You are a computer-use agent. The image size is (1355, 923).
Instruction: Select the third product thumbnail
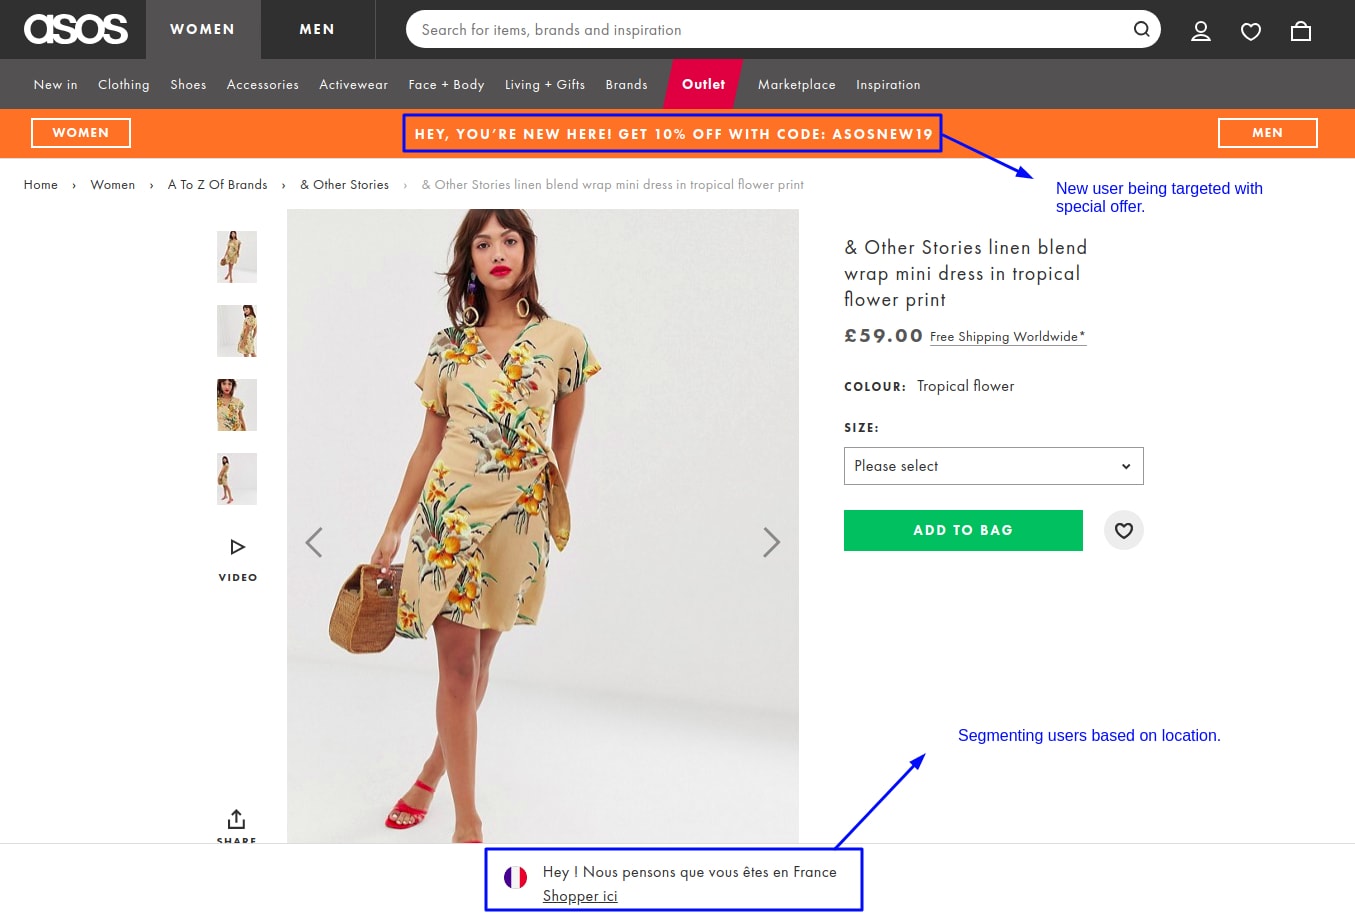click(x=236, y=404)
